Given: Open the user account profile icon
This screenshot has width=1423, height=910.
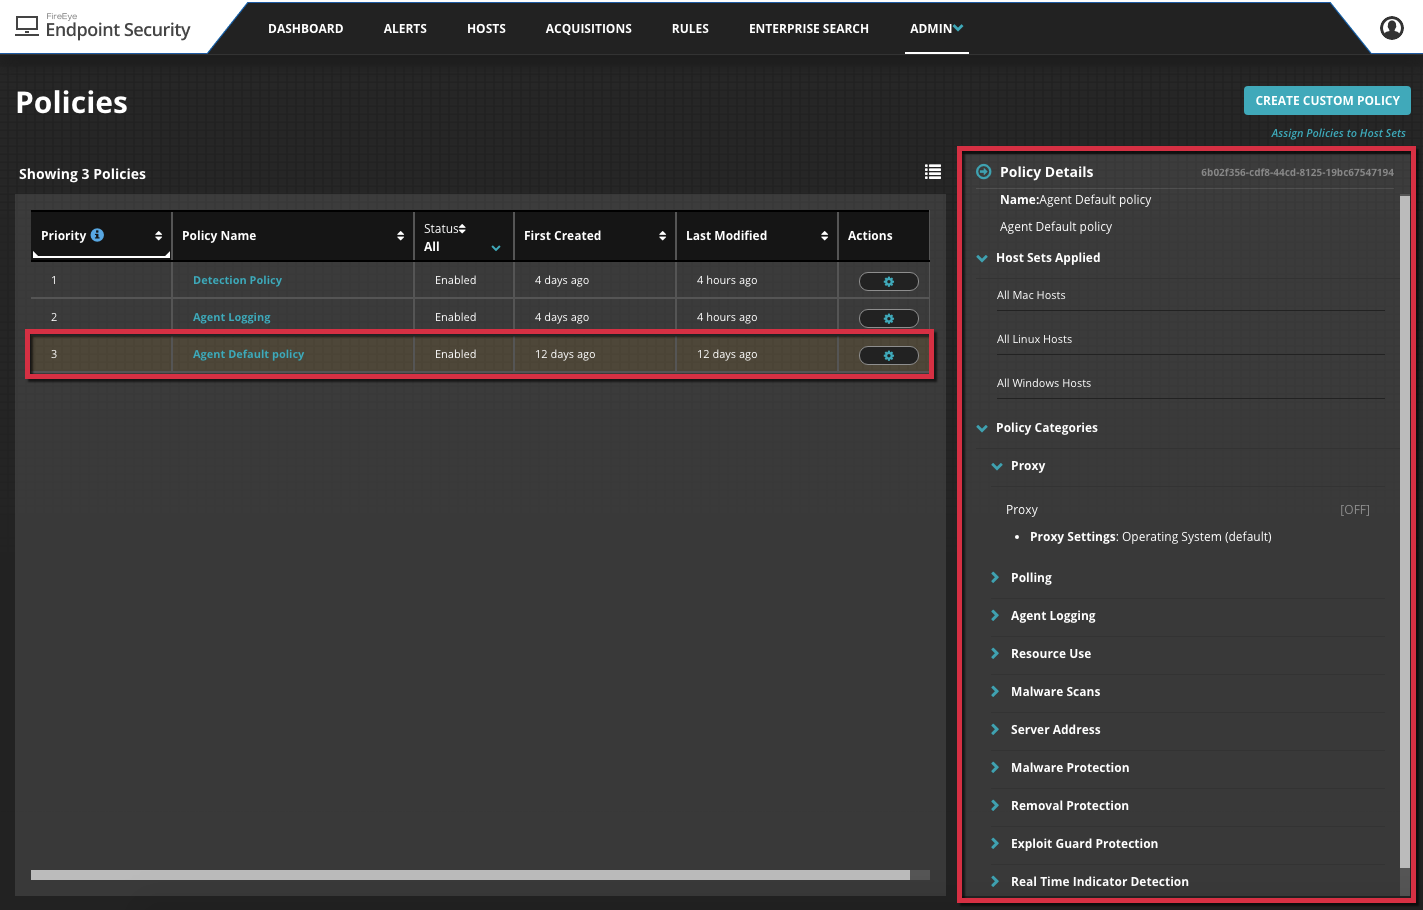Looking at the screenshot, I should (1391, 28).
